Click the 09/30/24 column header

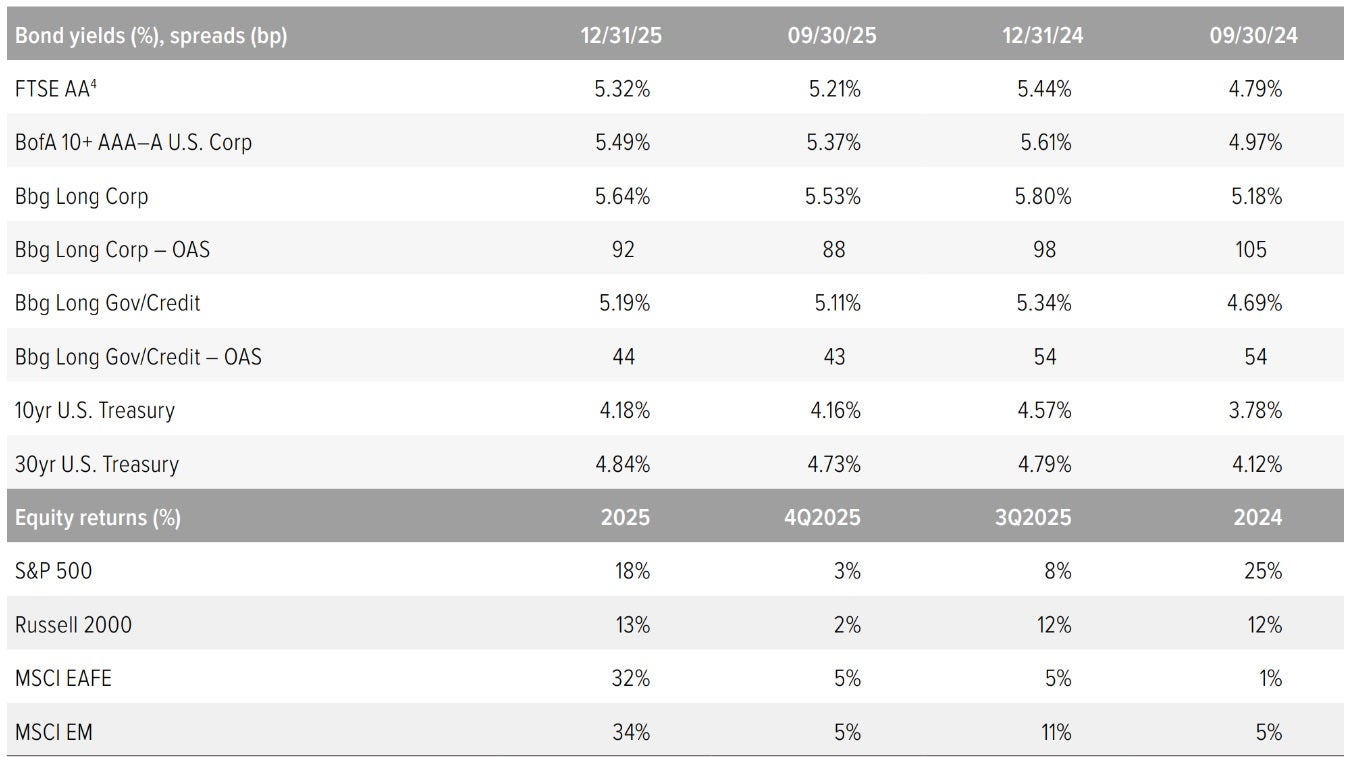(1255, 35)
